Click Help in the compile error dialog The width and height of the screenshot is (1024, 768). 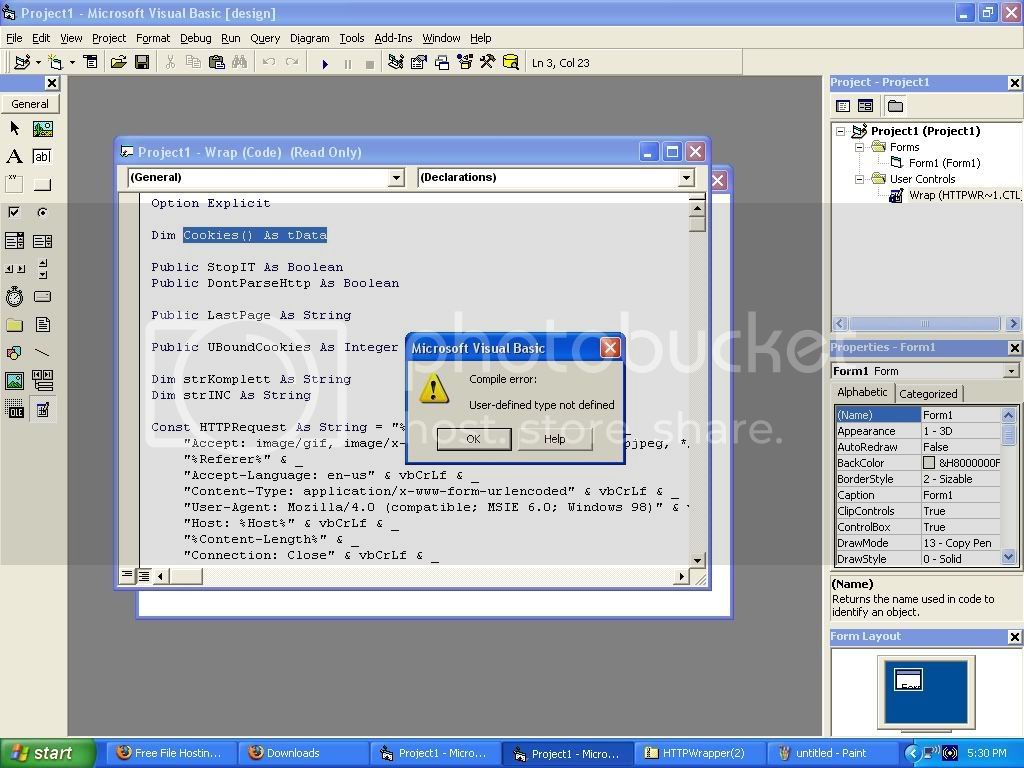554,439
